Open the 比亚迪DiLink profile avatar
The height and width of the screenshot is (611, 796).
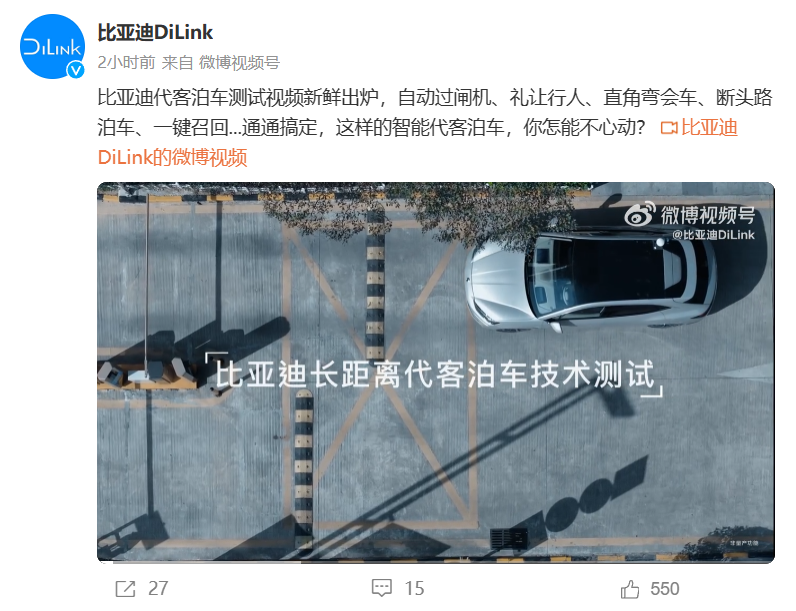(52, 46)
